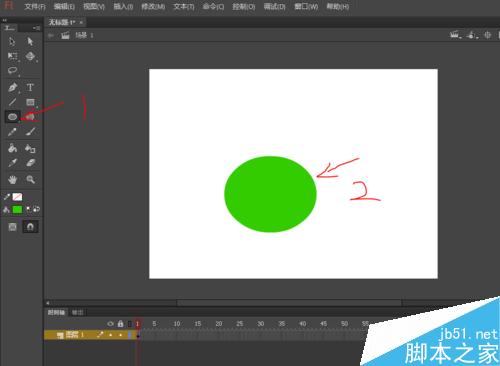Click the black and white colors button
This screenshot has width=500, height=366.
(28, 209)
